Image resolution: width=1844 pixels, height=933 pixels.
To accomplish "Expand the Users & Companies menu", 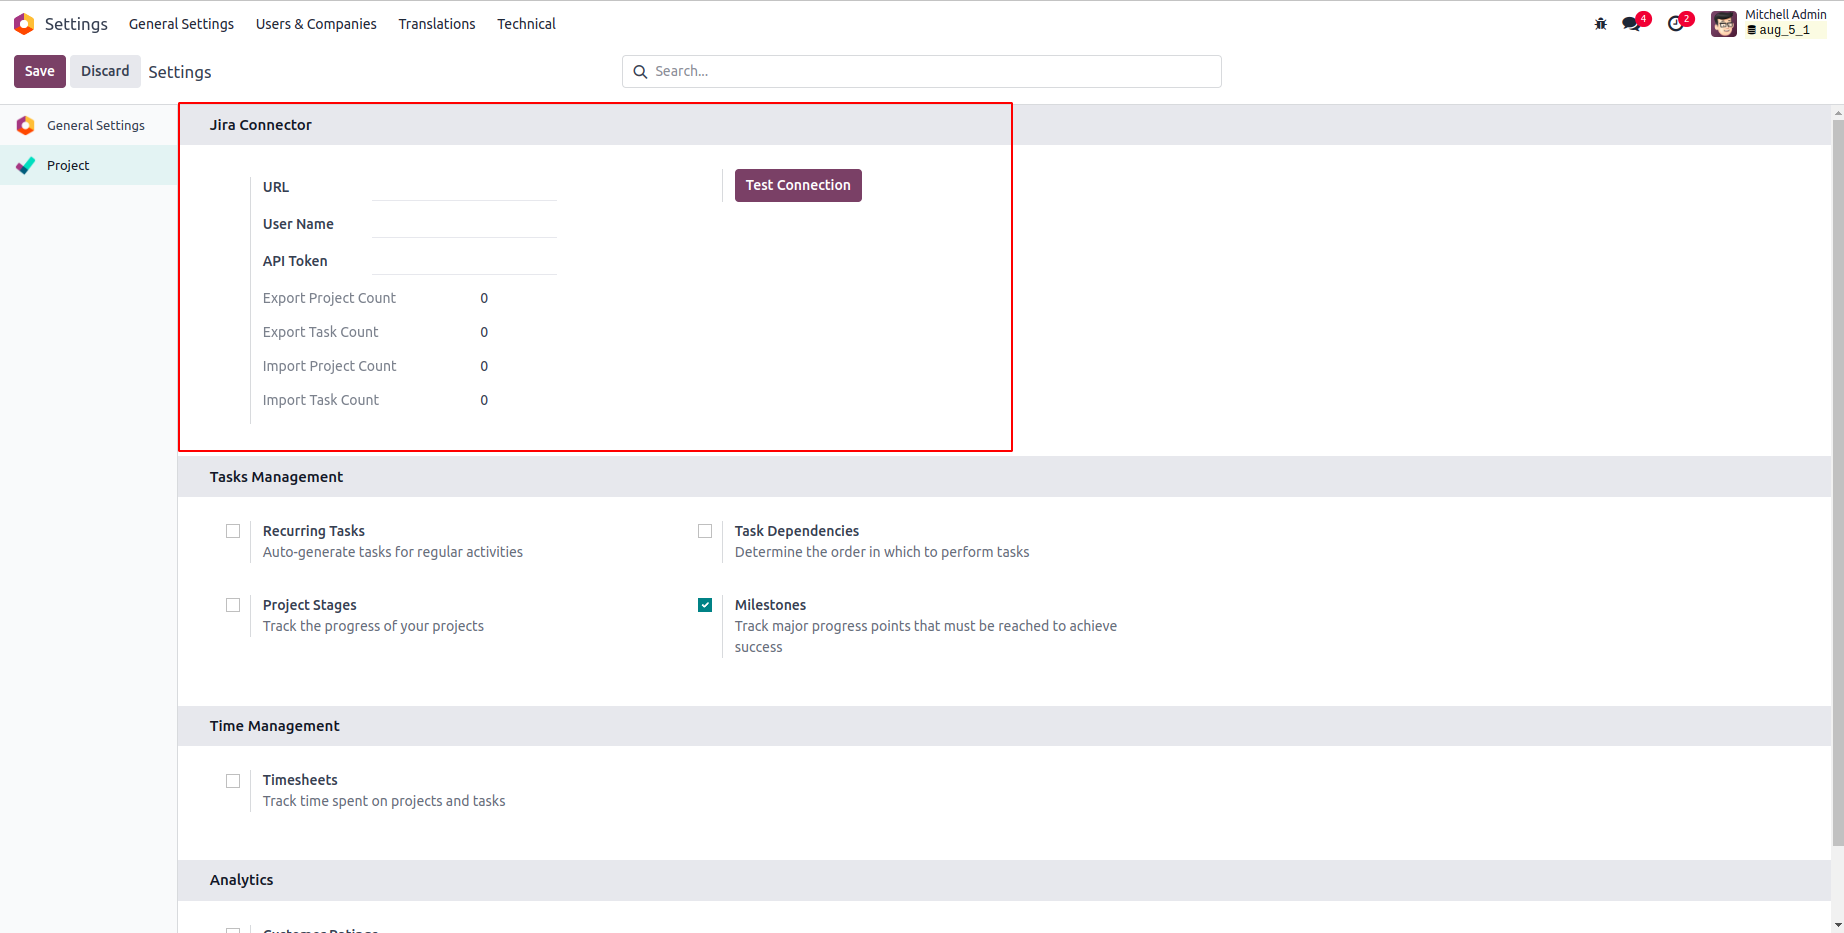I will click(316, 24).
